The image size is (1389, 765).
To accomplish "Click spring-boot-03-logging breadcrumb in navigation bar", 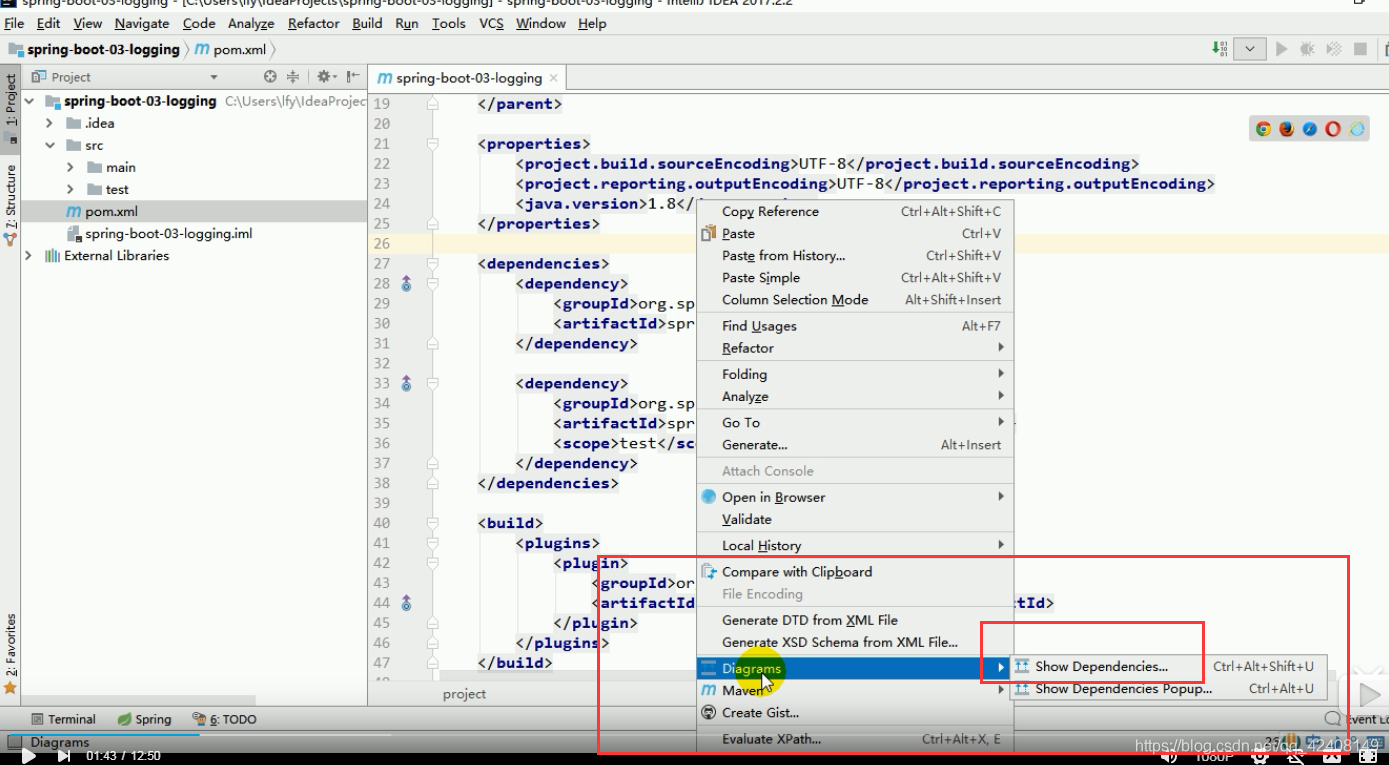I will 95,49.
